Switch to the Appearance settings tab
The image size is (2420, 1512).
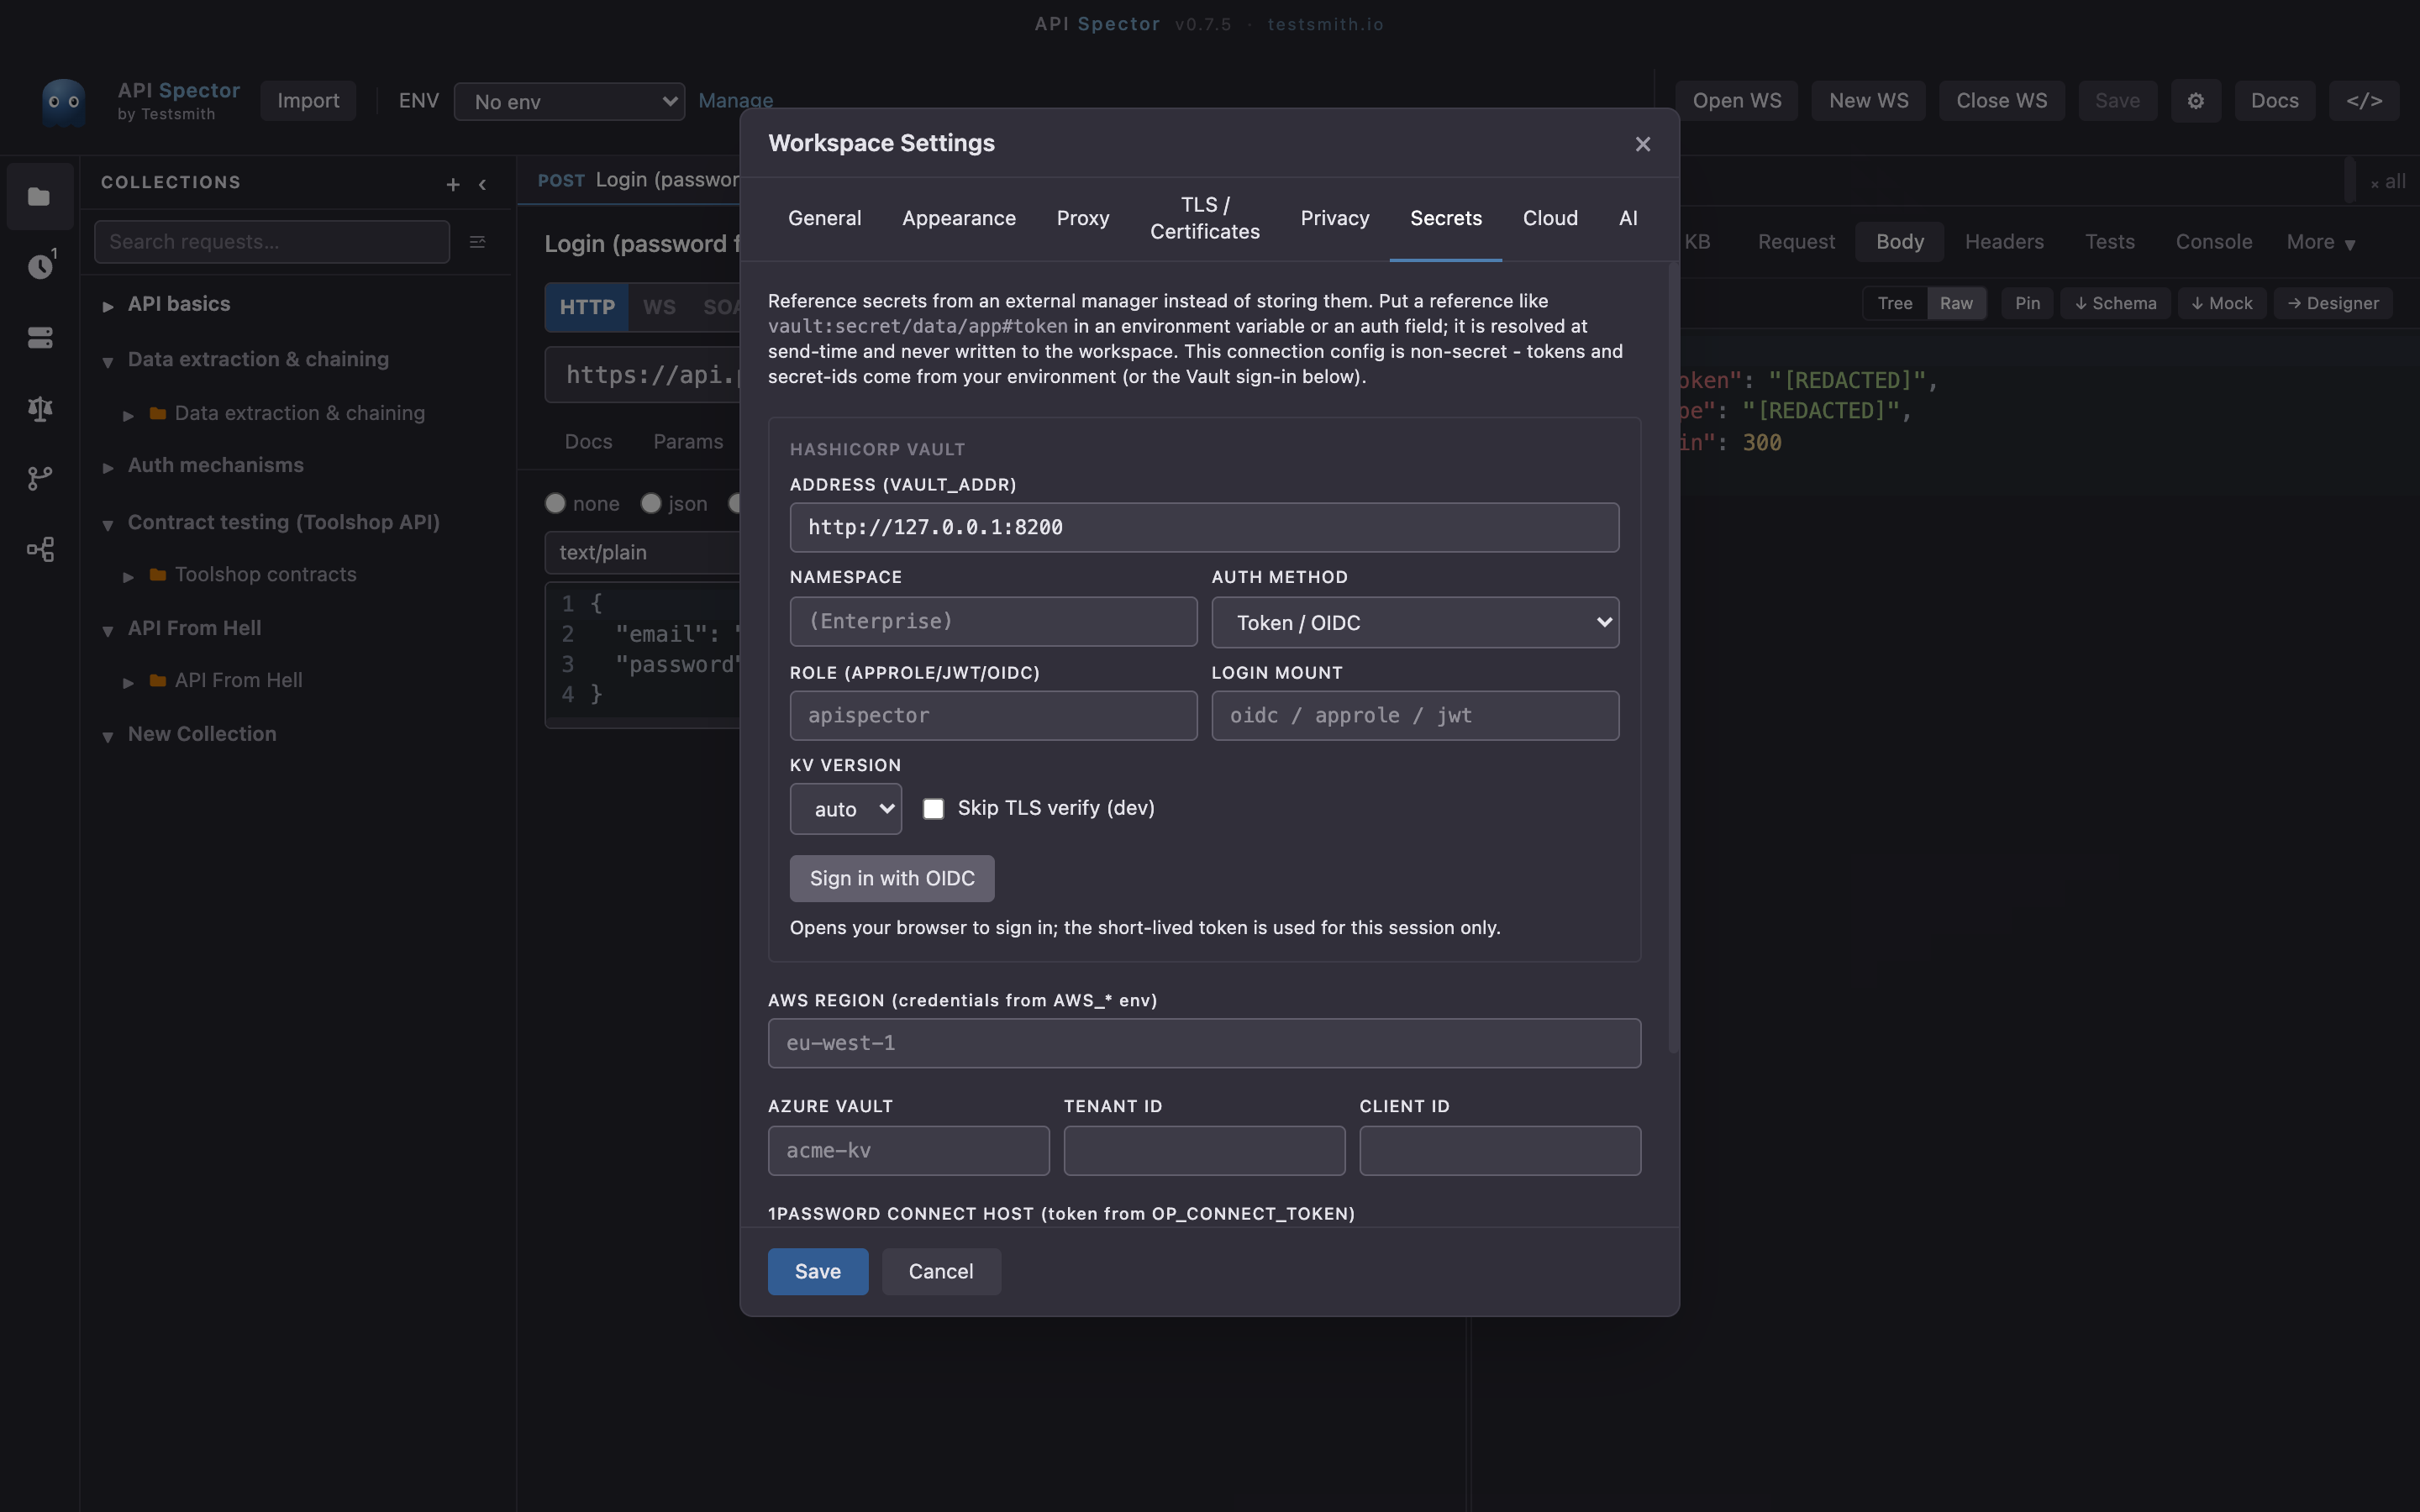click(959, 218)
